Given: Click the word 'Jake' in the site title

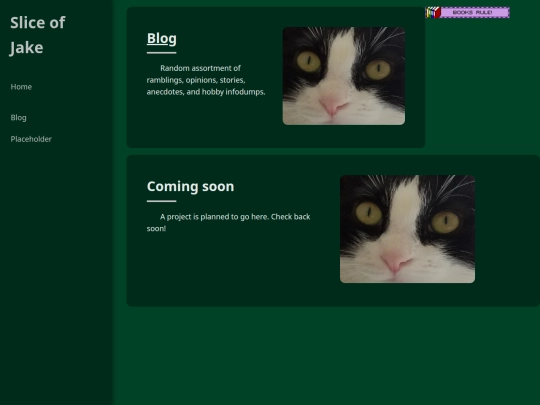Looking at the screenshot, I should click(x=27, y=48).
